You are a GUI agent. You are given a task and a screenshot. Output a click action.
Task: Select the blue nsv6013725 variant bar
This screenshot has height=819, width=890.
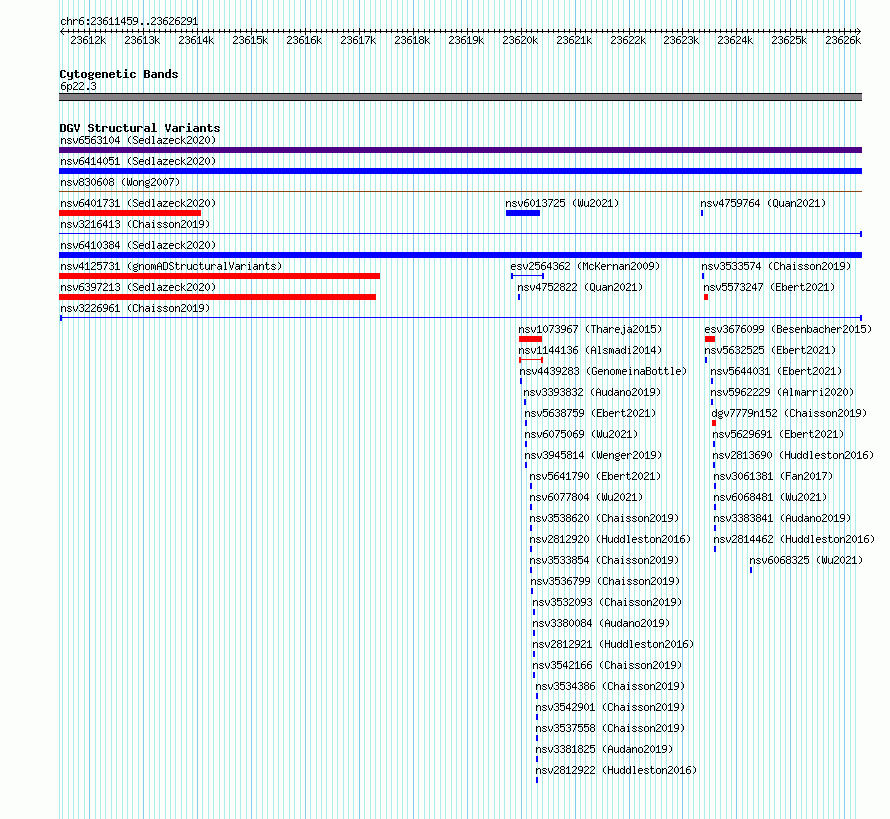point(523,213)
